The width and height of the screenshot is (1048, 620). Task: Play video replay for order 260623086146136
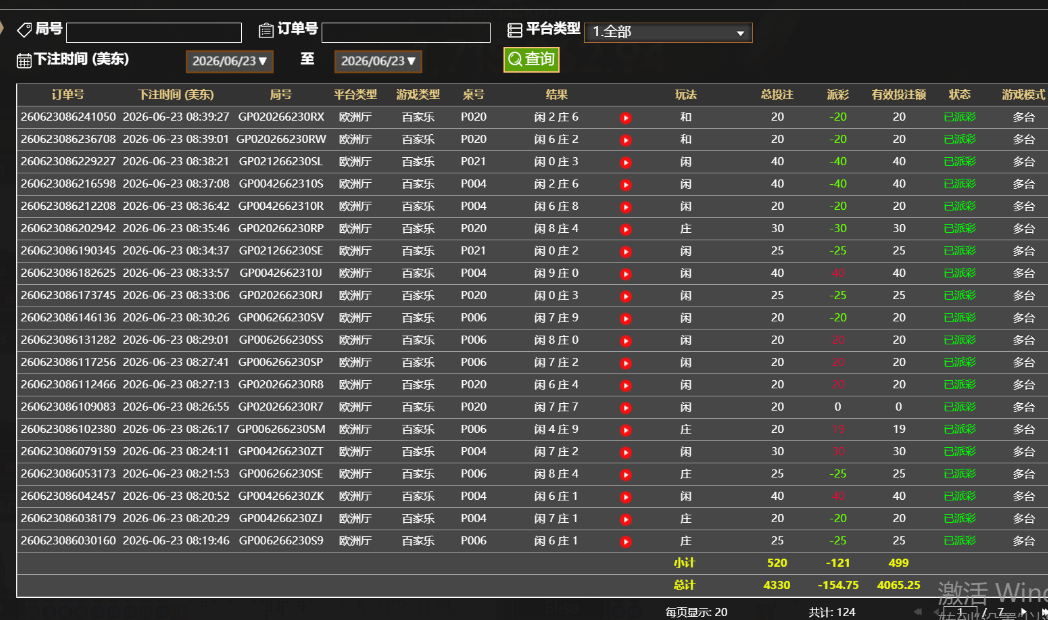click(626, 319)
